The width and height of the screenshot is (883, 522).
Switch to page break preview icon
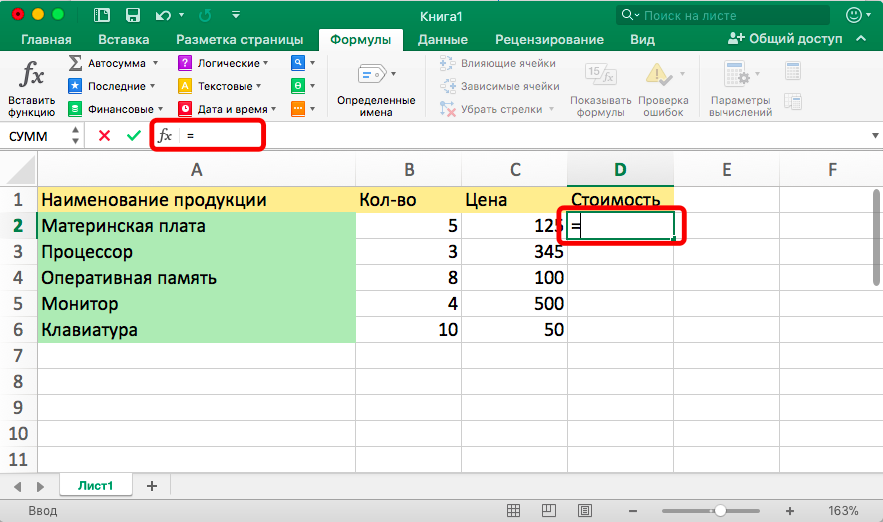point(585,510)
